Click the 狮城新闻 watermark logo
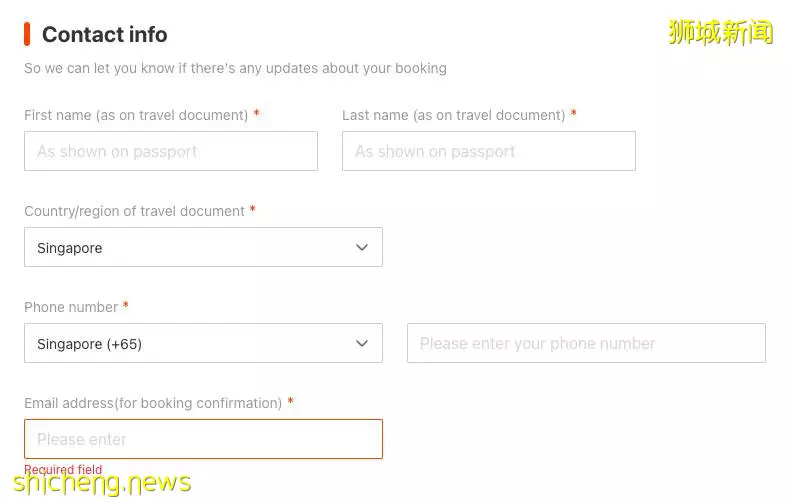Screen dimensions: 788x502 (720, 32)
